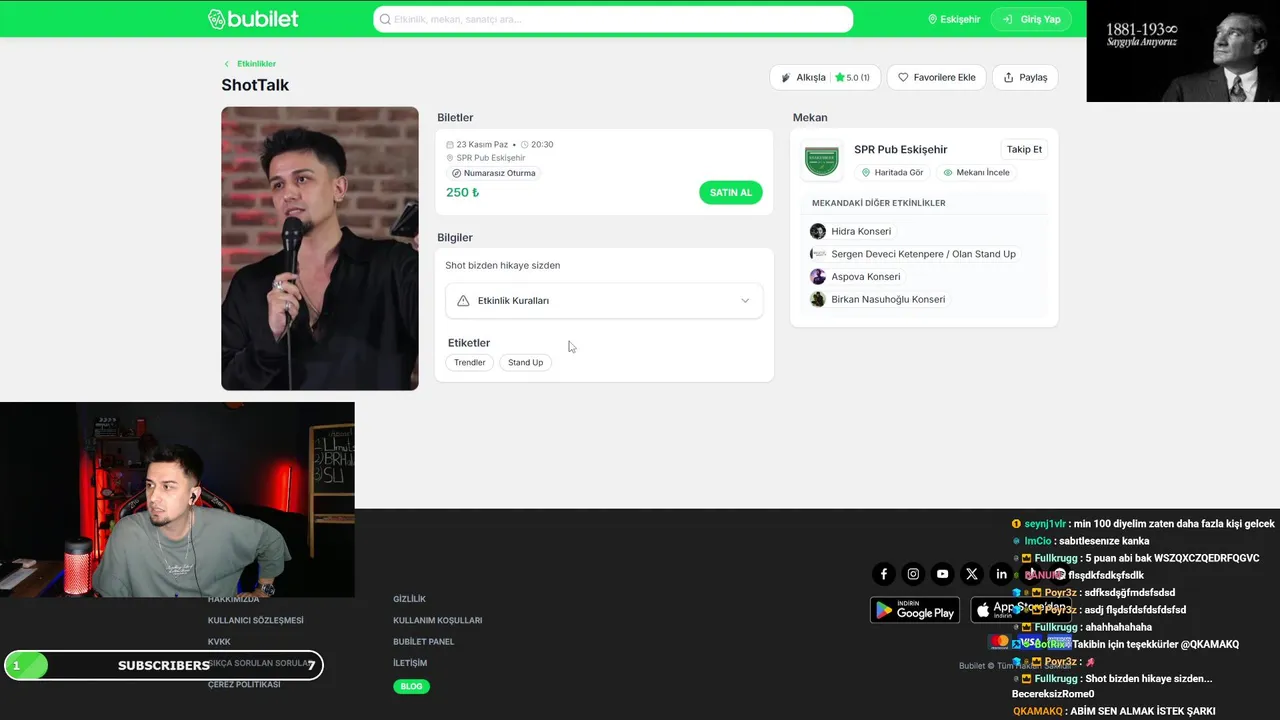
Task: Open the SPR Pub Eskişehir venue logo
Action: 822,160
